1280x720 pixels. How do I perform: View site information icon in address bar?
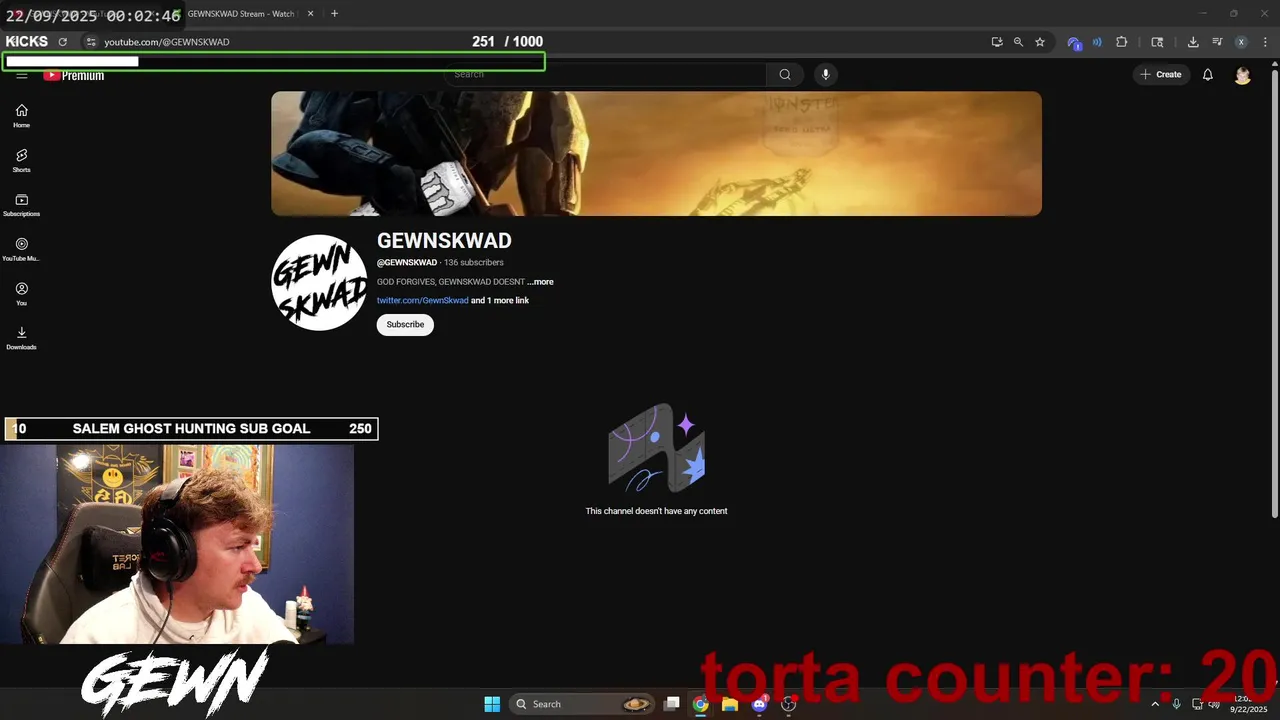pyautogui.click(x=90, y=42)
